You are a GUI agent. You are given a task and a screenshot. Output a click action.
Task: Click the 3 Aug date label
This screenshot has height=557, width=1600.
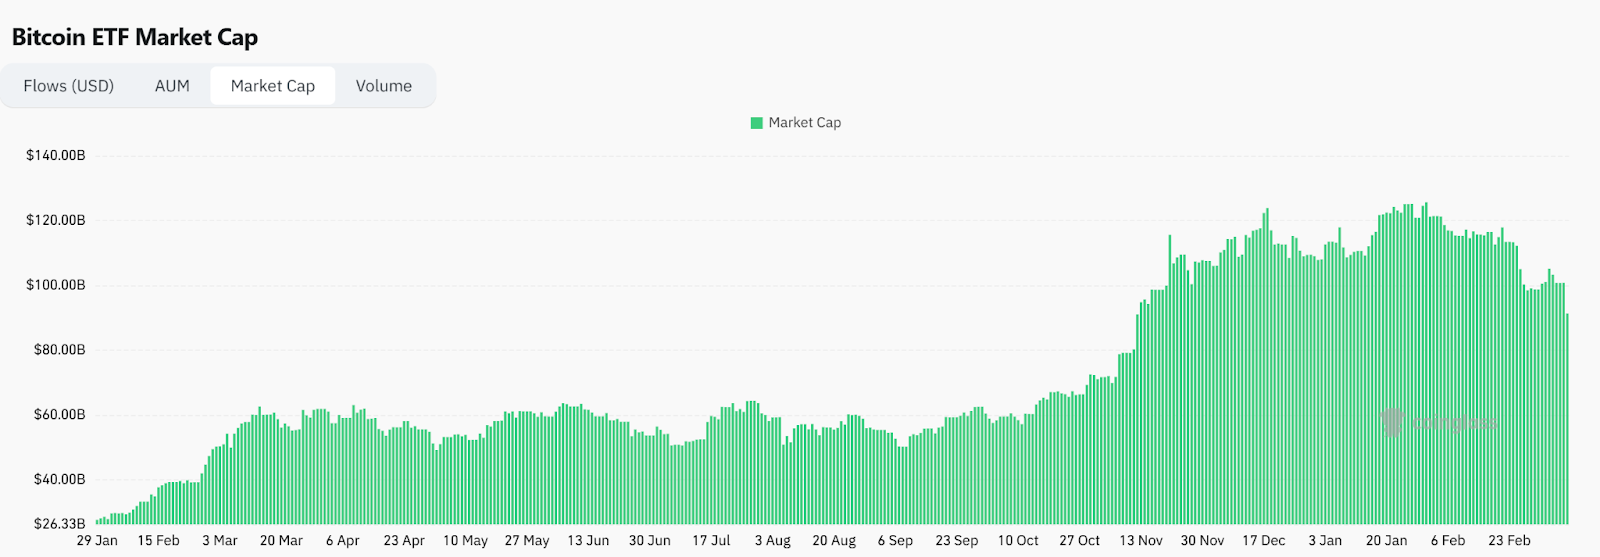pos(772,541)
